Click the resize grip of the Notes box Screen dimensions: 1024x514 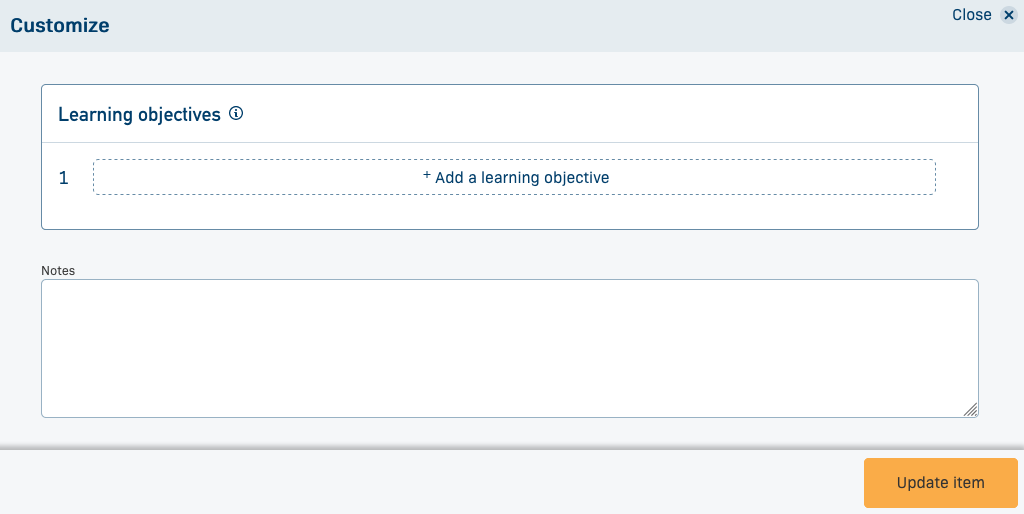(x=970, y=408)
